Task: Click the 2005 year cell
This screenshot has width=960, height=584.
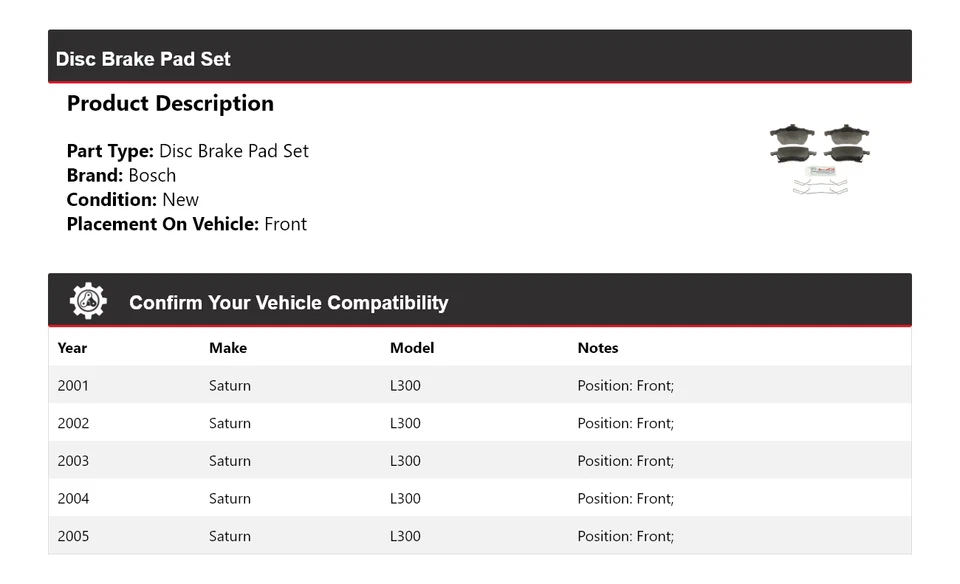Action: [73, 536]
